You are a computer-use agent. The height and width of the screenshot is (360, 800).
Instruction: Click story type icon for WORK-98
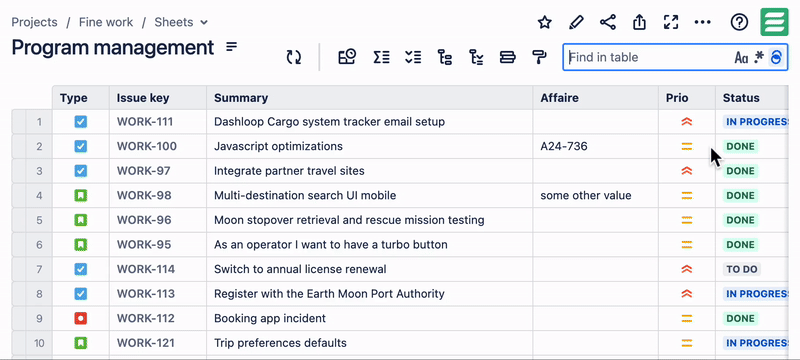pos(81,195)
